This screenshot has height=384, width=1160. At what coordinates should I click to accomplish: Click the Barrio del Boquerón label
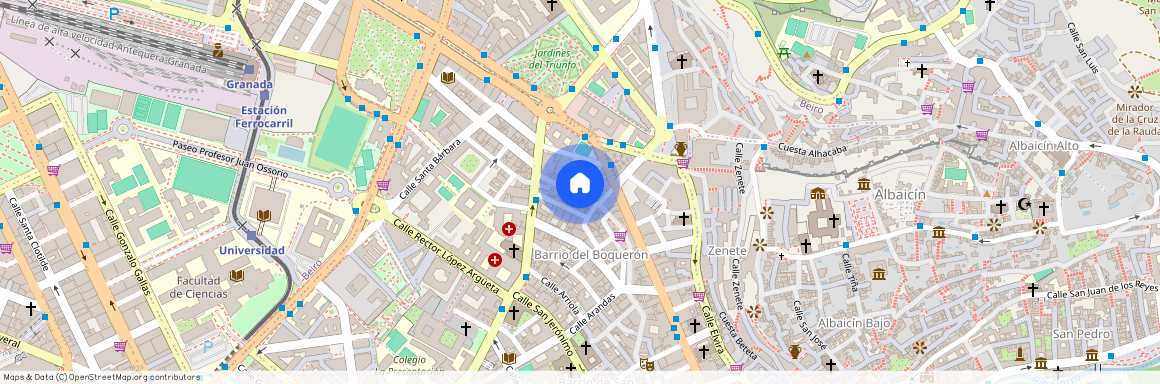coord(591,255)
